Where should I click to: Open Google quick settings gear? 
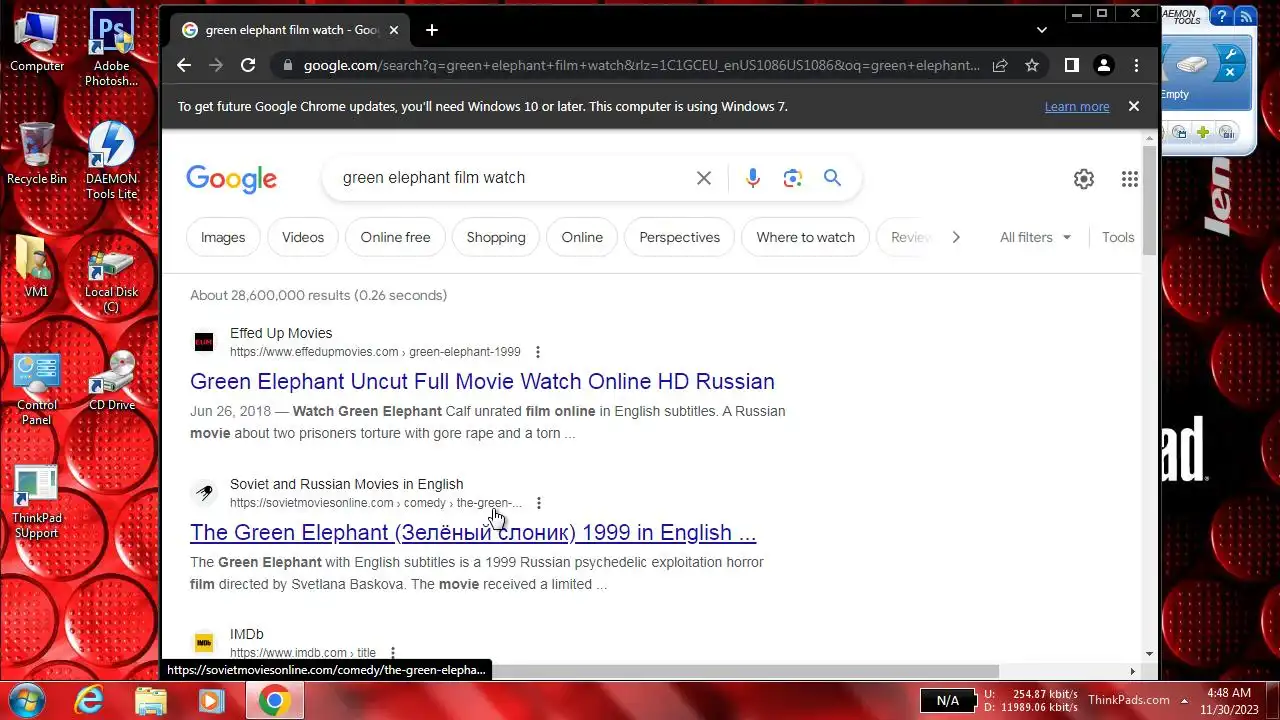1084,179
